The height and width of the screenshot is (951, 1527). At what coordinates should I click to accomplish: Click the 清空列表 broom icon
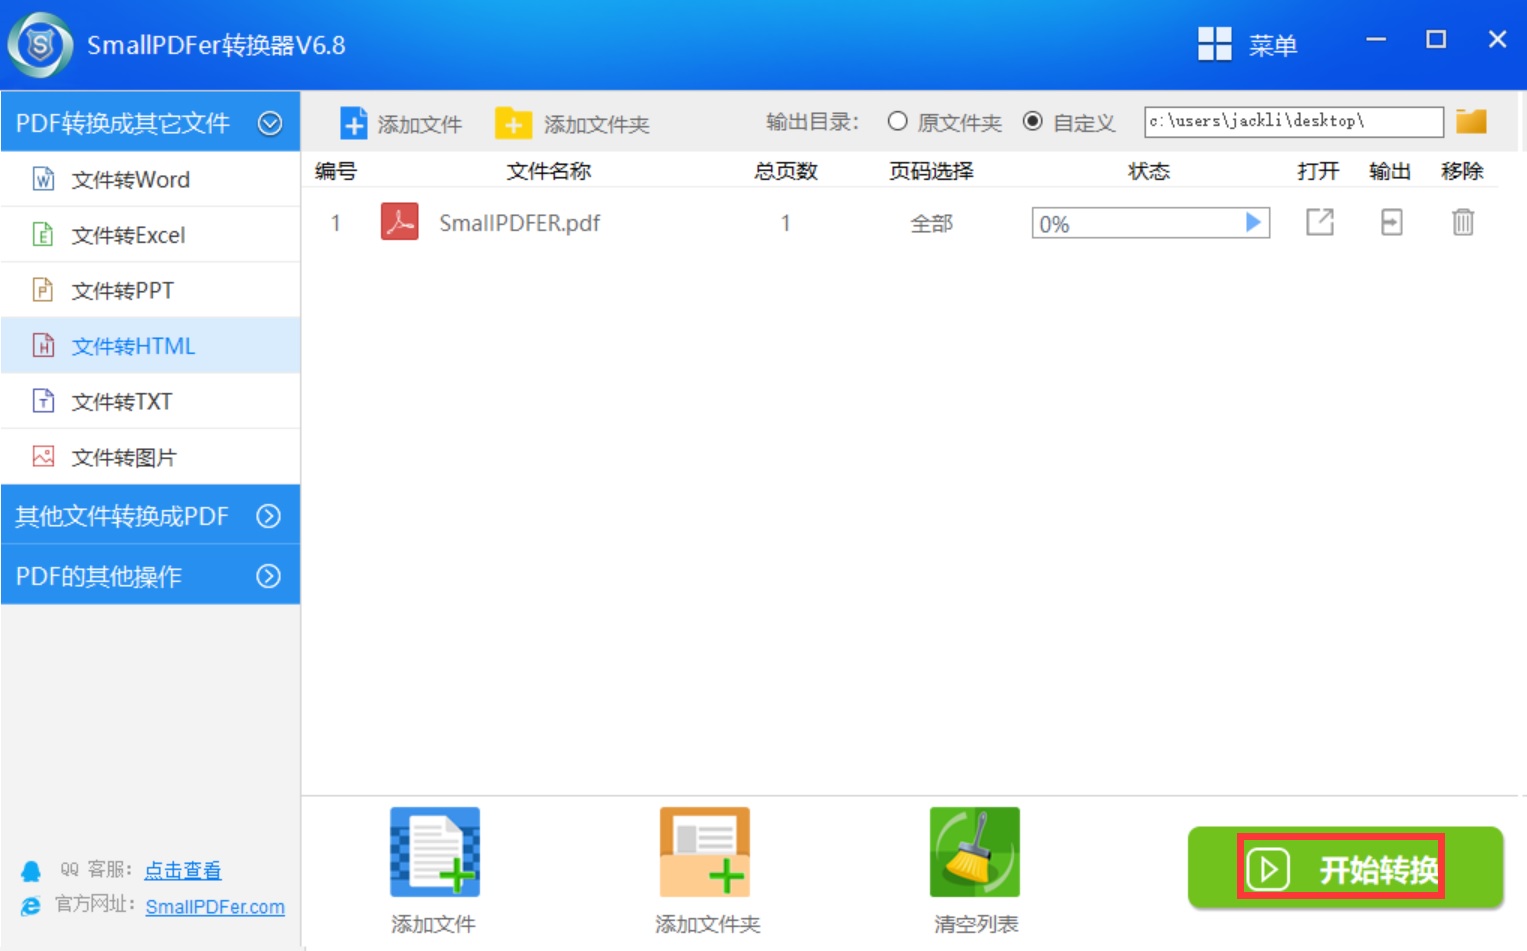[x=975, y=852]
